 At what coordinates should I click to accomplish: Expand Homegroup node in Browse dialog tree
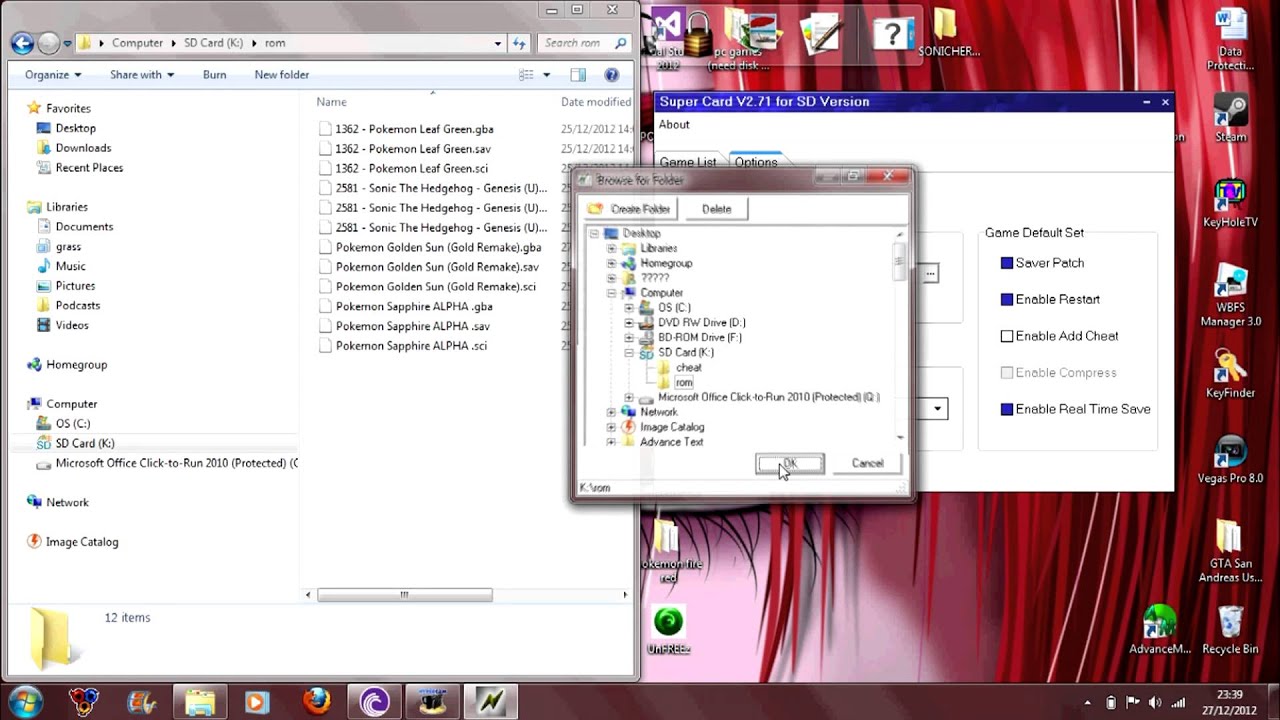point(611,263)
